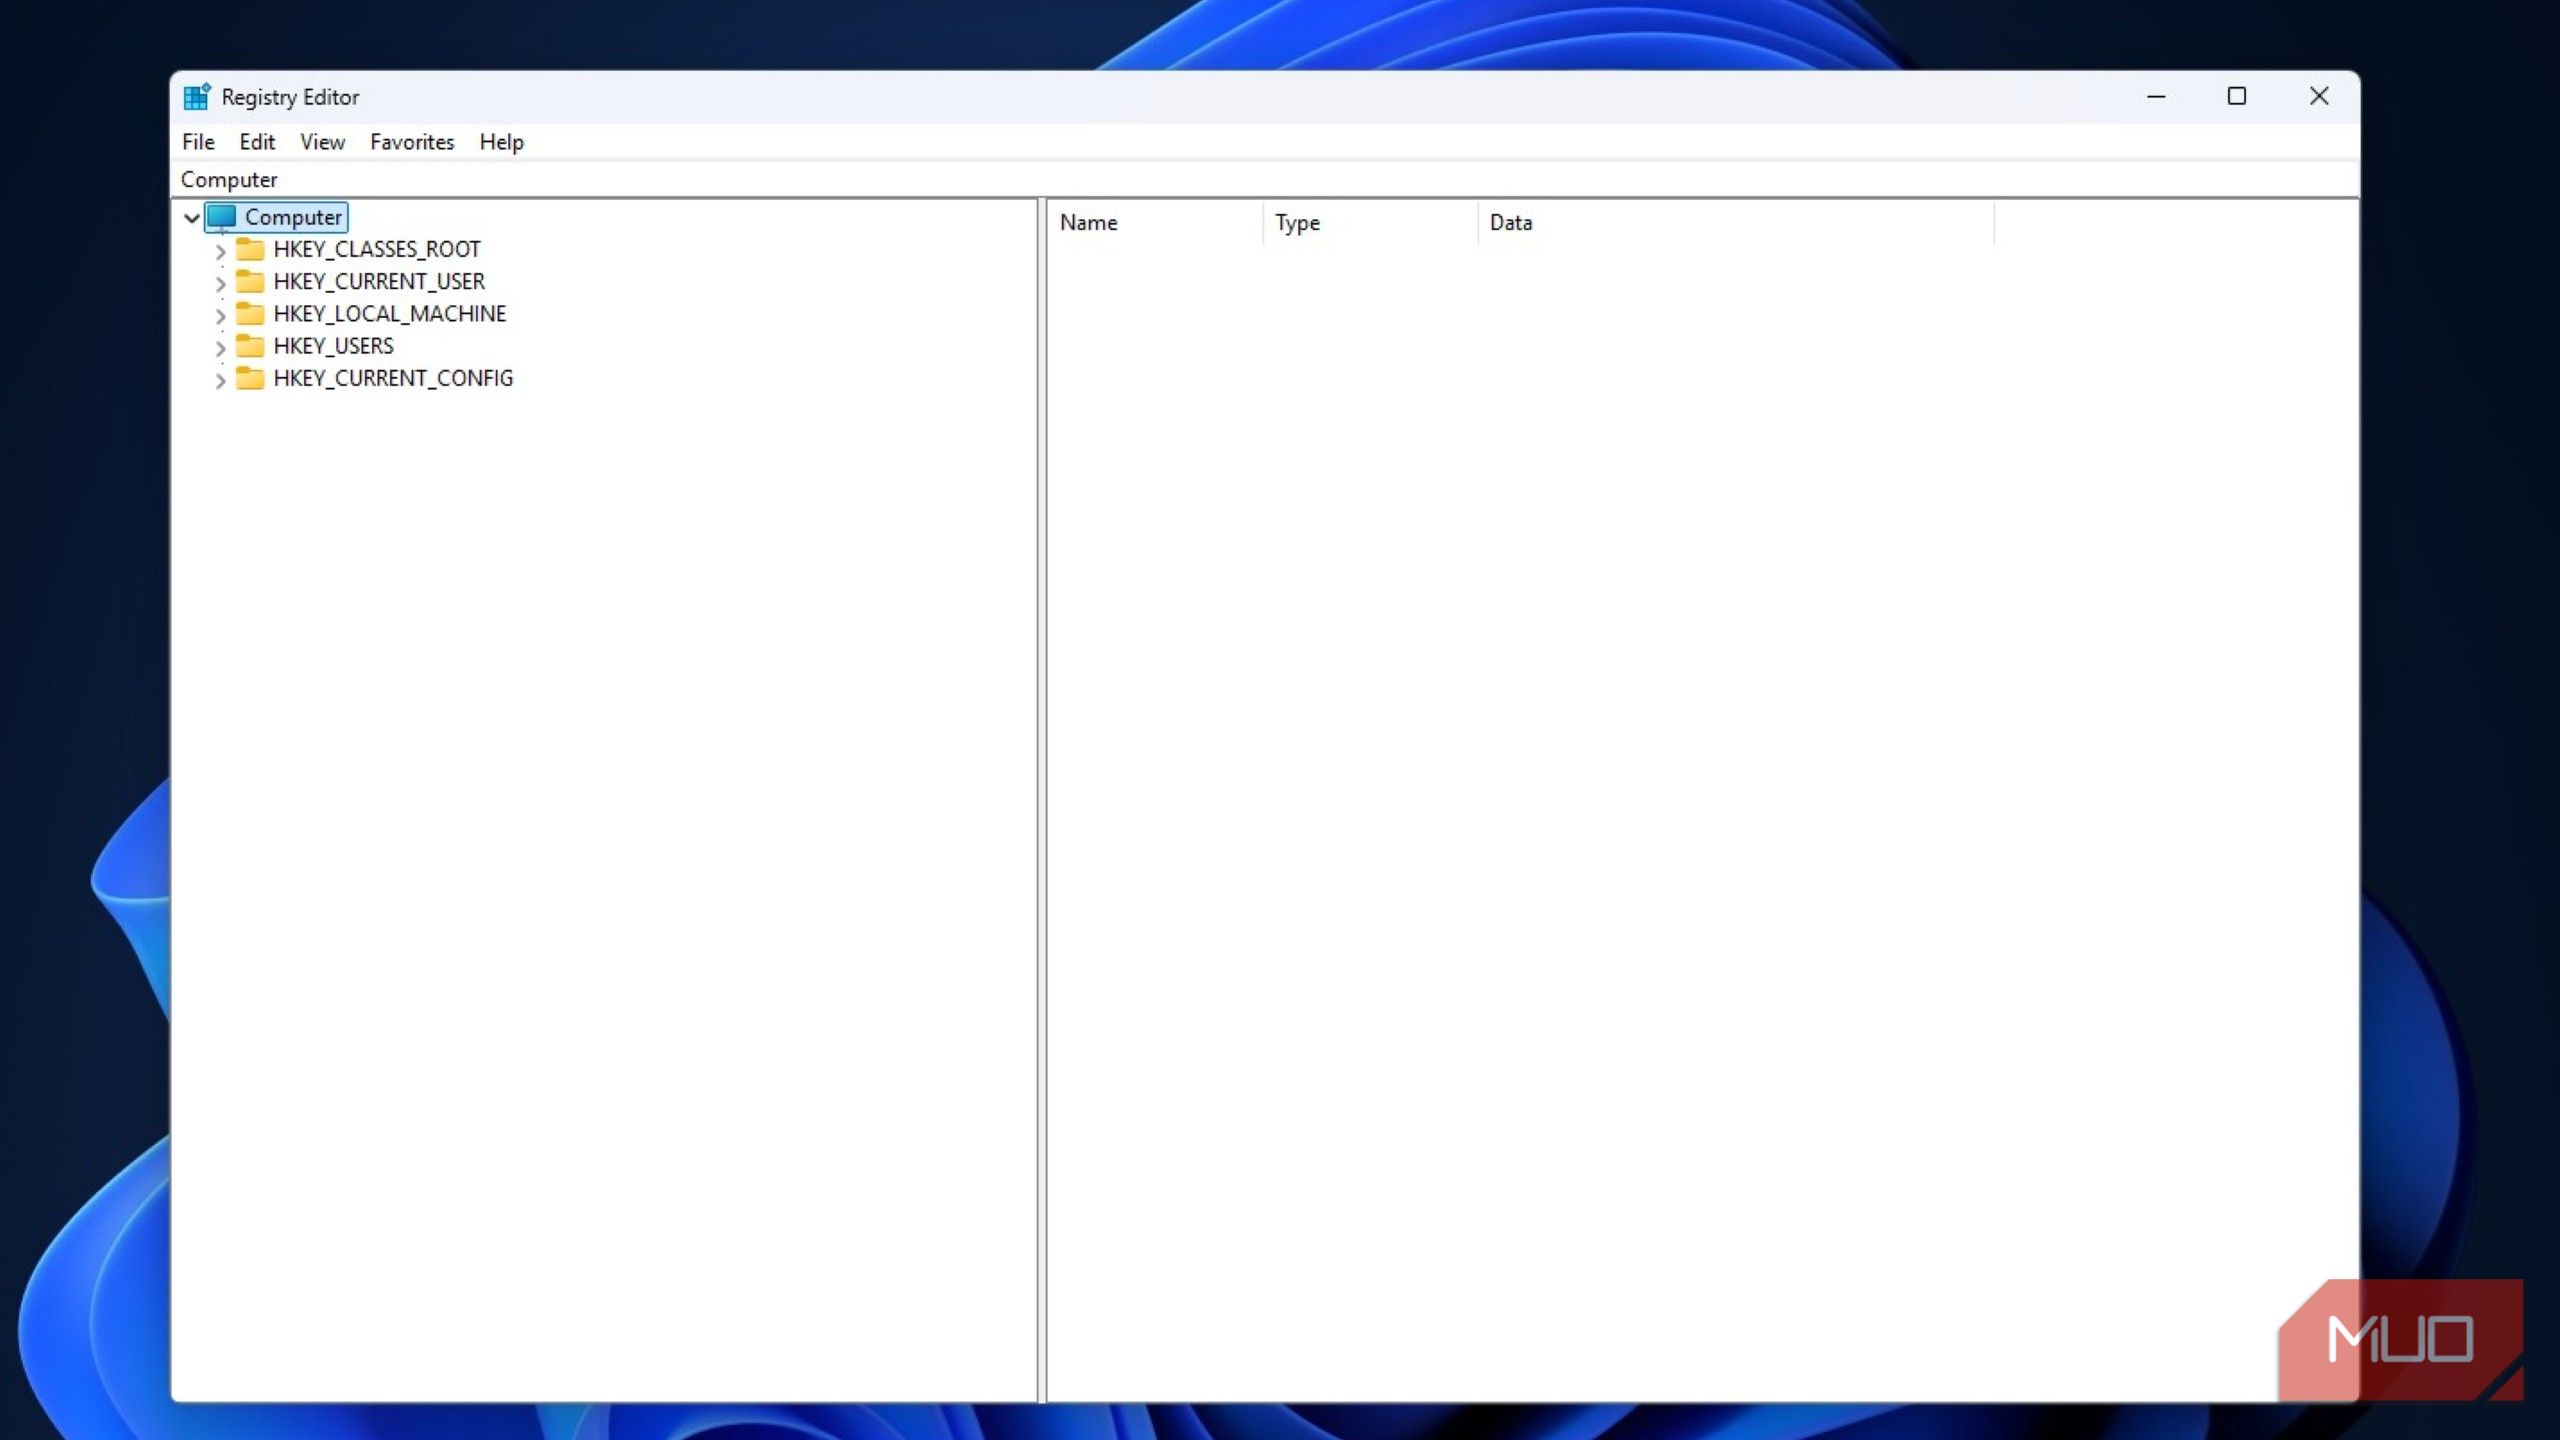
Task: Expand the HKEY_CURRENT_USER key
Action: tap(220, 283)
